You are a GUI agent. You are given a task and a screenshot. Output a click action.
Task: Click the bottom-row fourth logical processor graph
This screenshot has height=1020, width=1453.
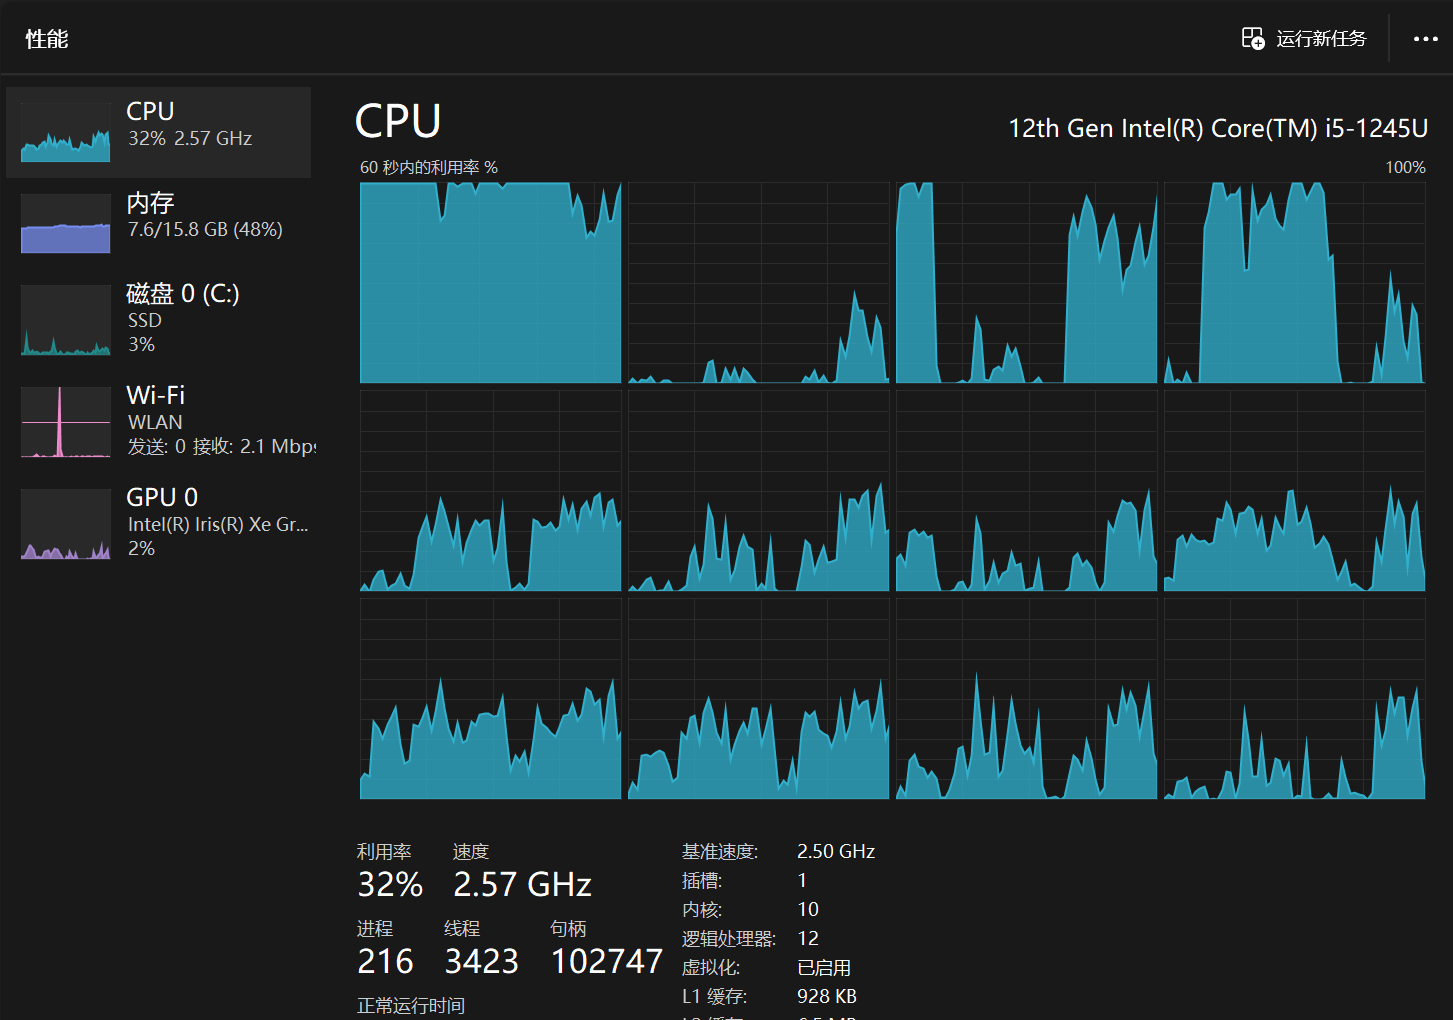1294,698
